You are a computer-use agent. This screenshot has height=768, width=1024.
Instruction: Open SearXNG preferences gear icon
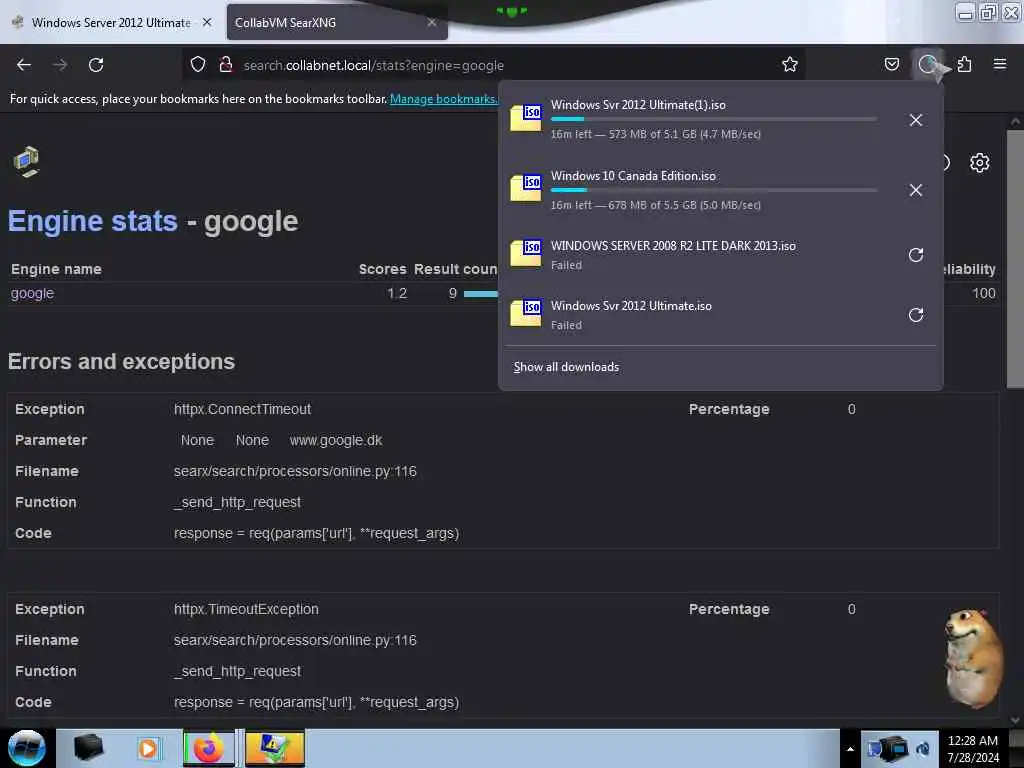click(x=979, y=163)
